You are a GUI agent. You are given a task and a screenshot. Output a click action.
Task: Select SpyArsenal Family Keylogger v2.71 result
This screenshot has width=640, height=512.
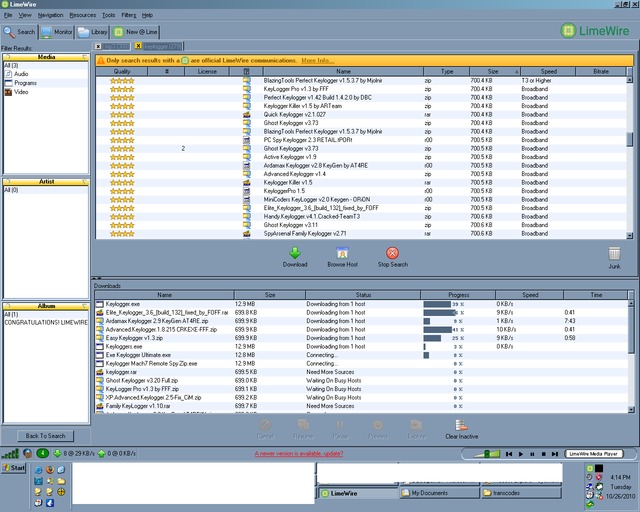click(x=361, y=234)
